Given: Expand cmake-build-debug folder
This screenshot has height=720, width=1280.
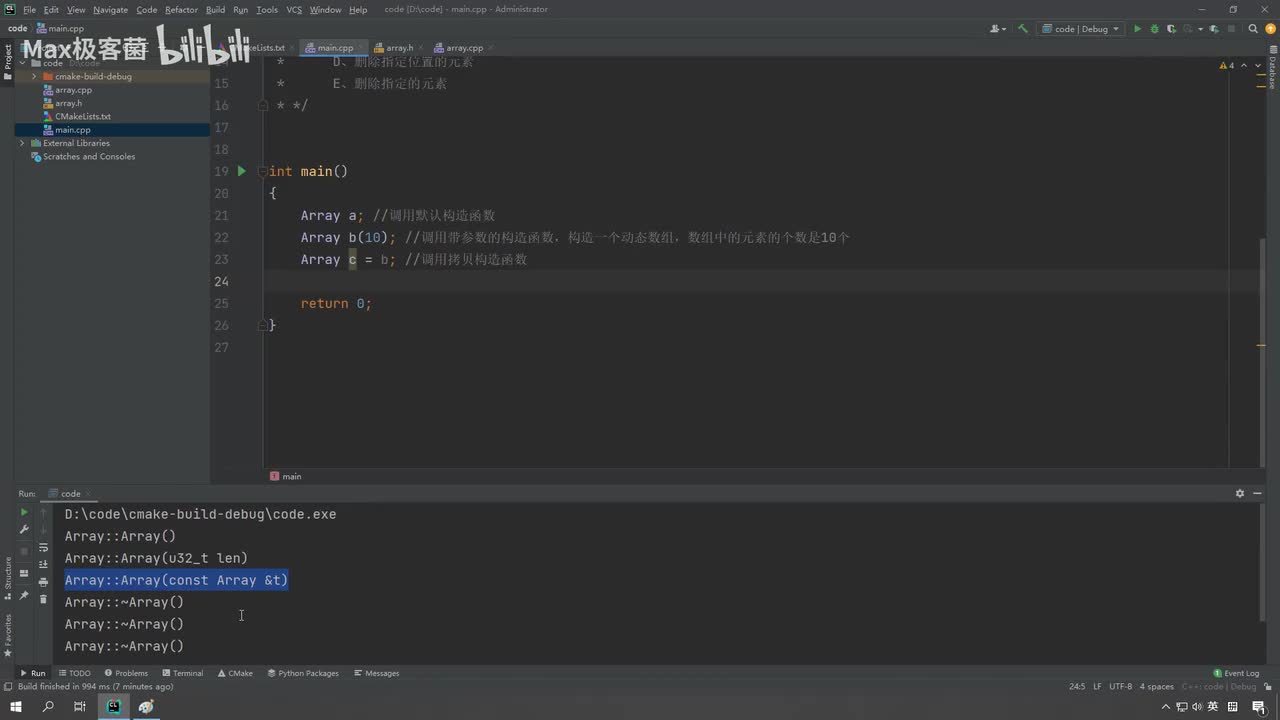Looking at the screenshot, I should point(34,76).
